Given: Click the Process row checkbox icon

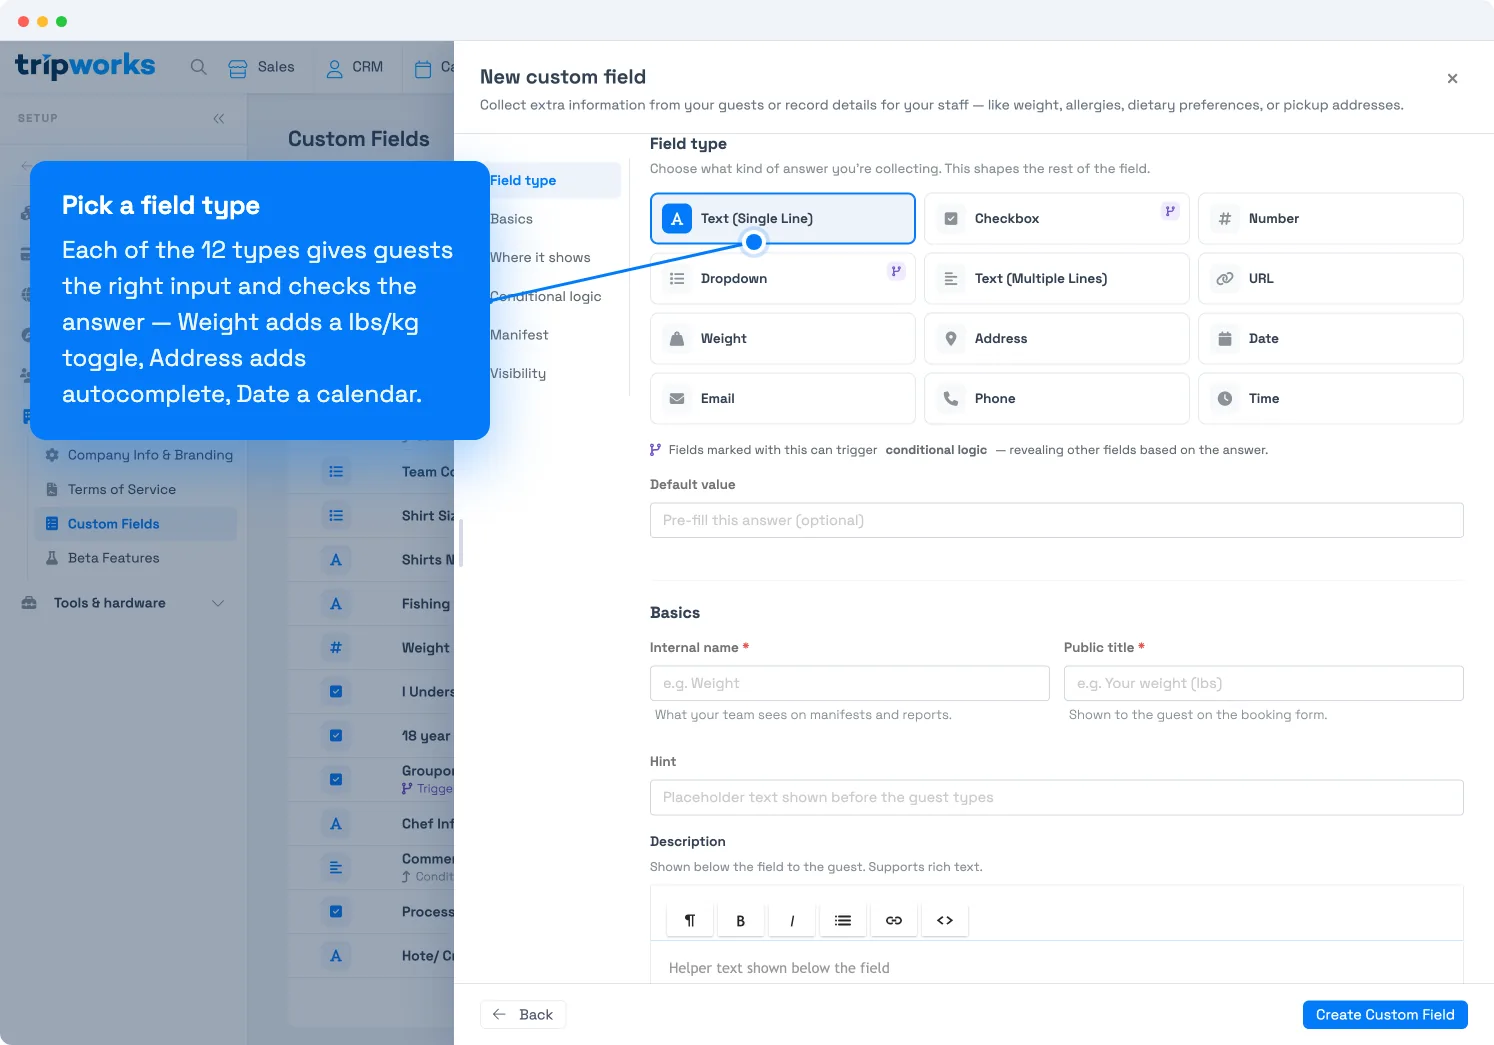Looking at the screenshot, I should 336,912.
